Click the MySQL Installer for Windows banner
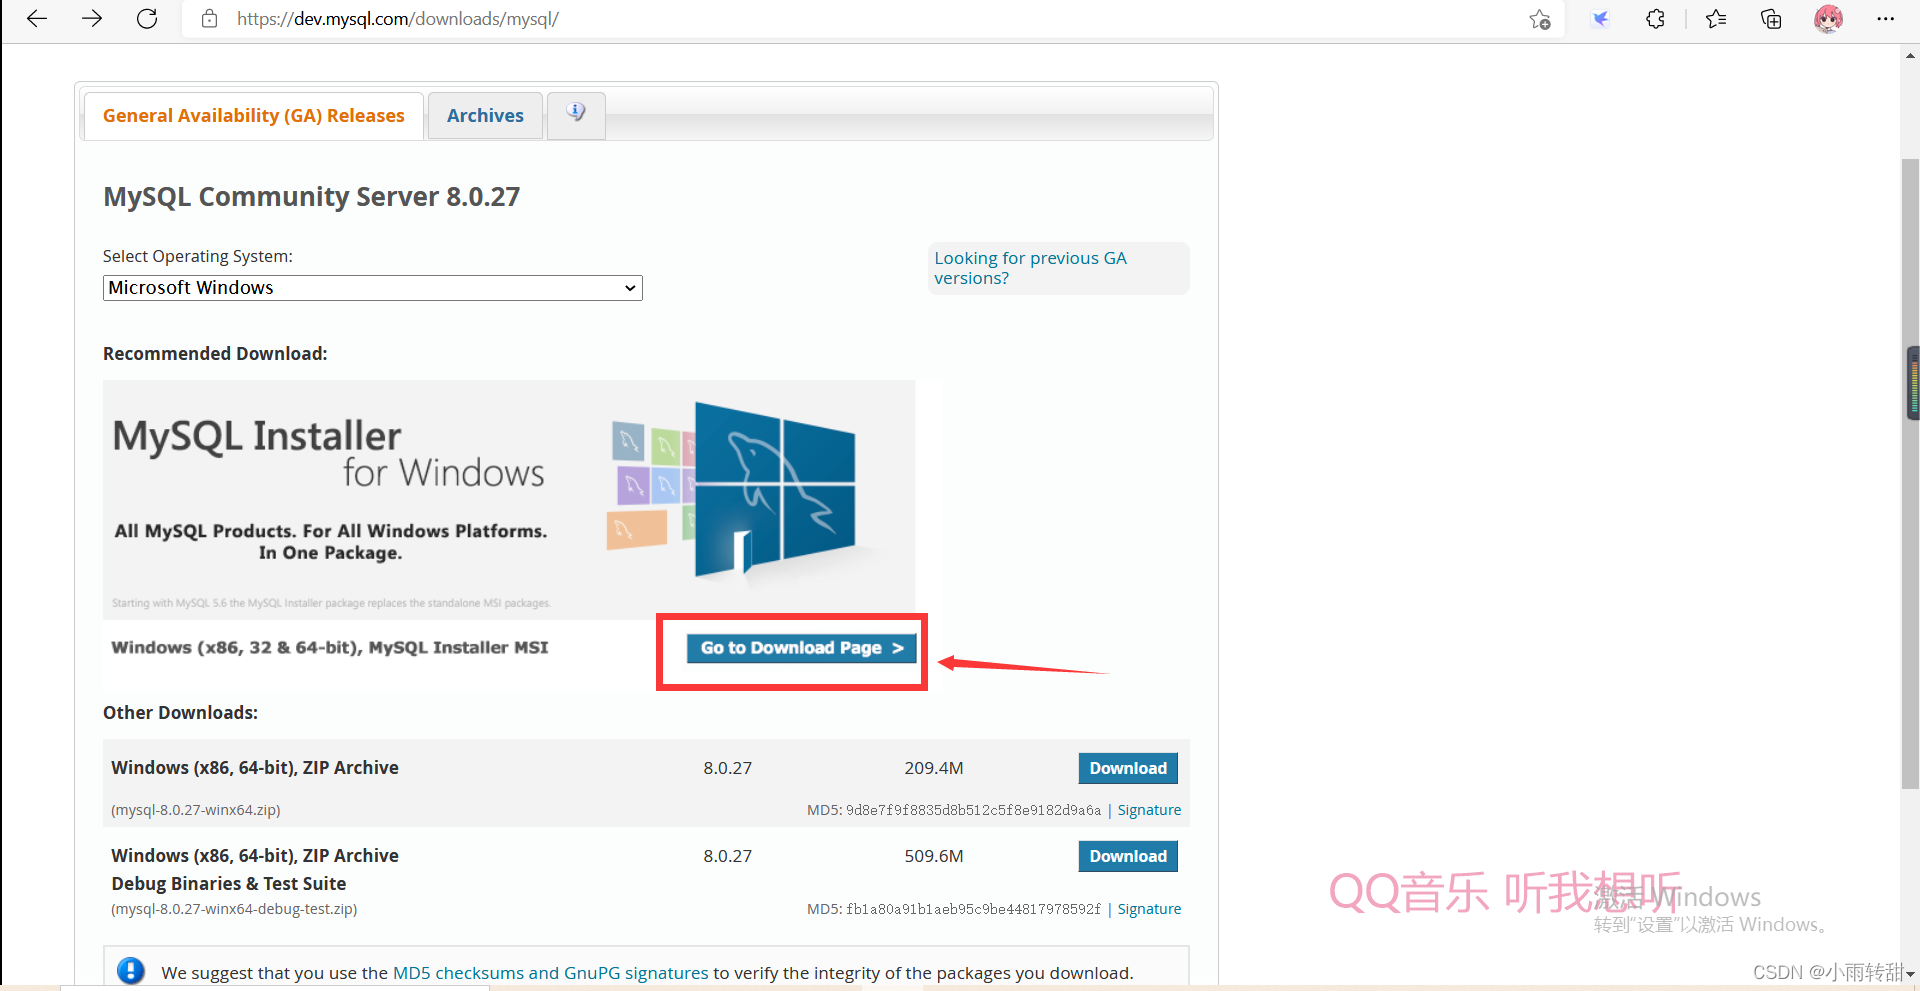The image size is (1920, 991). pos(508,499)
